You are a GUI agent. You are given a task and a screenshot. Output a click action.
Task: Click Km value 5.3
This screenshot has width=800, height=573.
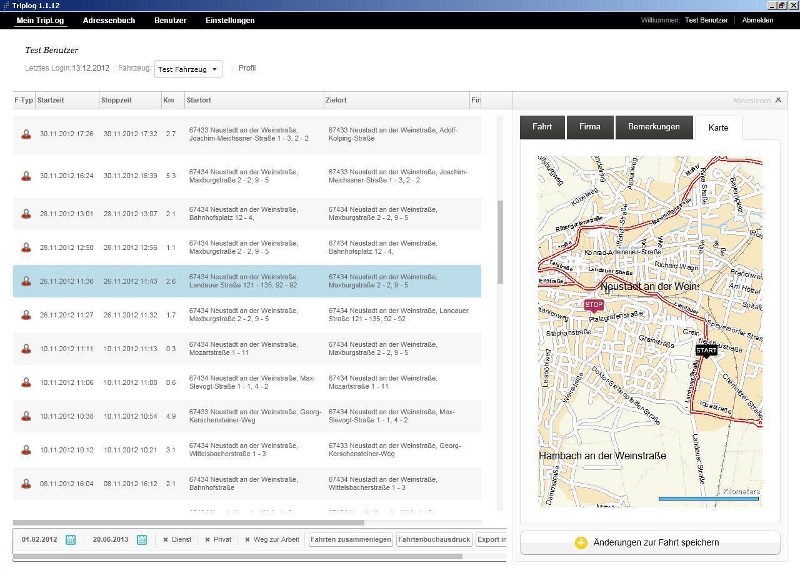tap(170, 176)
